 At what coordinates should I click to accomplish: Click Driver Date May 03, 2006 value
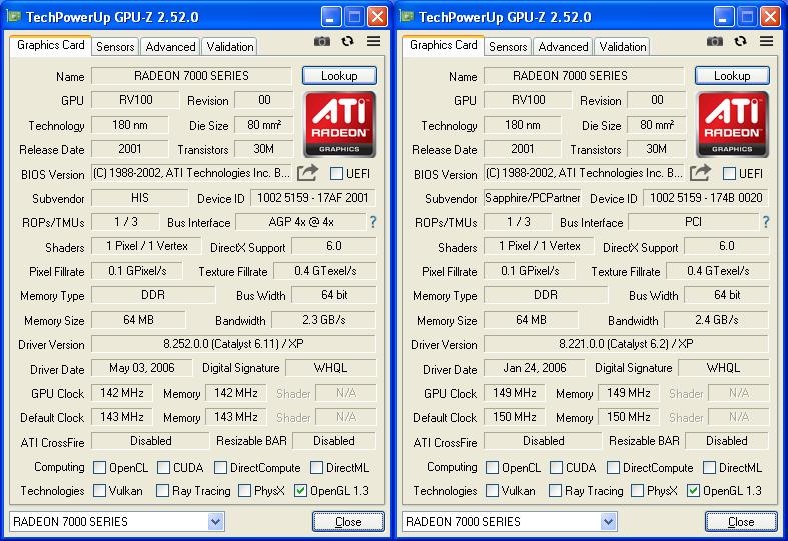pyautogui.click(x=142, y=368)
